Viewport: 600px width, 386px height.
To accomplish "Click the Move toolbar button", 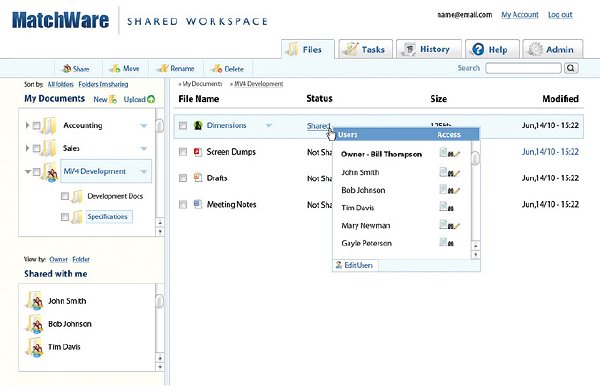I will tap(124, 68).
